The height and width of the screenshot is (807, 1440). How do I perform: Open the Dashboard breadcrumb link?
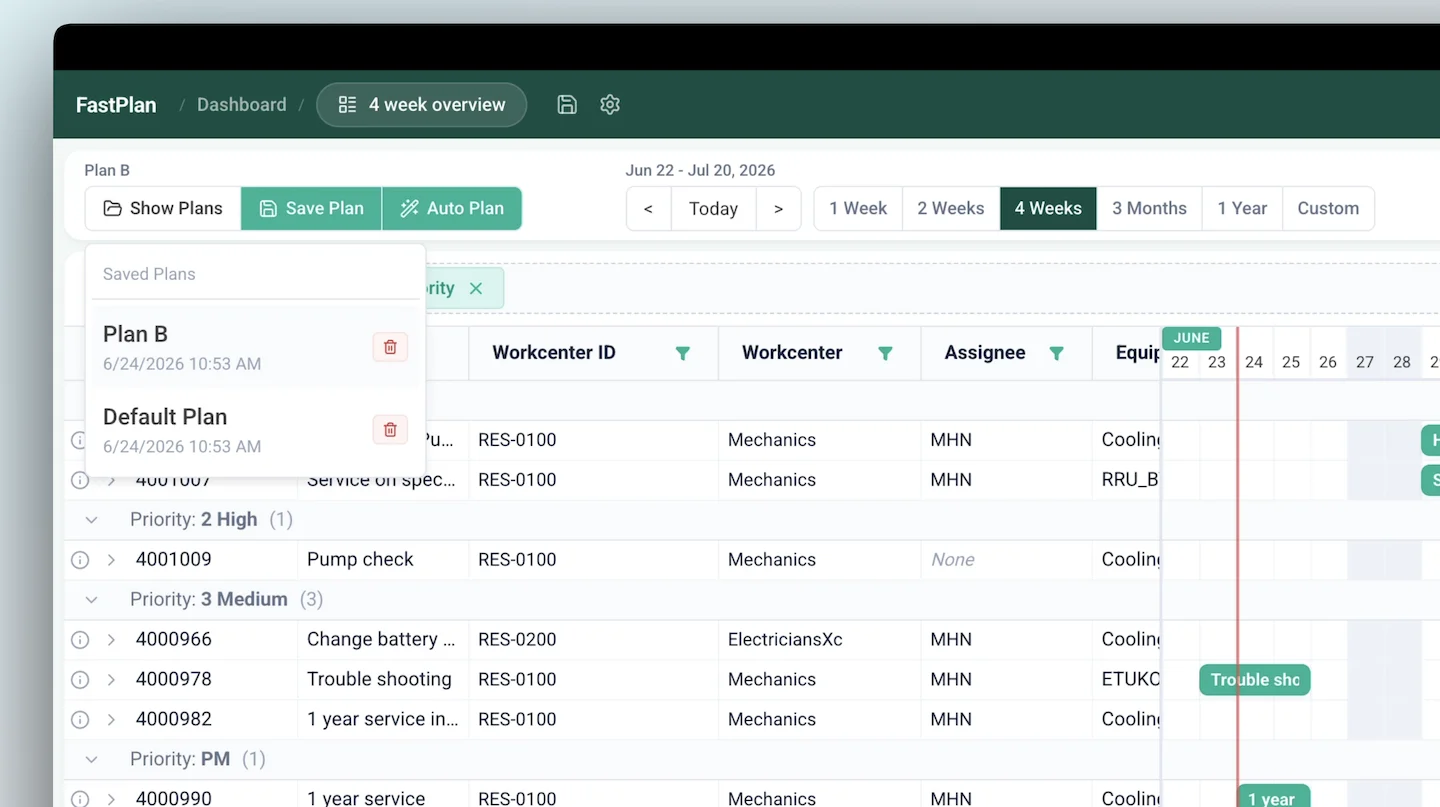(241, 104)
